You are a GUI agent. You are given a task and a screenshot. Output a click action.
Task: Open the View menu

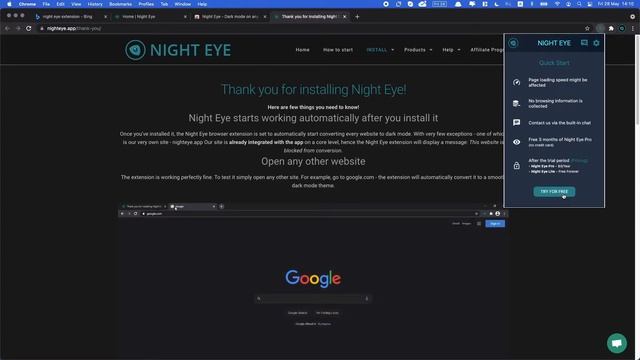point(76,4)
